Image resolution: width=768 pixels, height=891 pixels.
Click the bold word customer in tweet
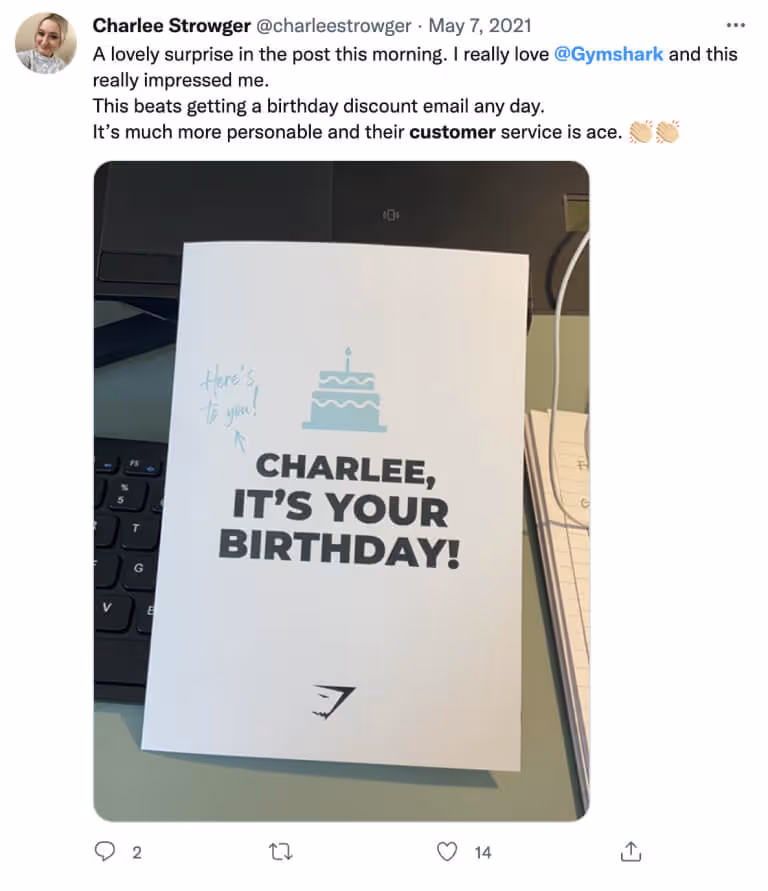tap(452, 132)
